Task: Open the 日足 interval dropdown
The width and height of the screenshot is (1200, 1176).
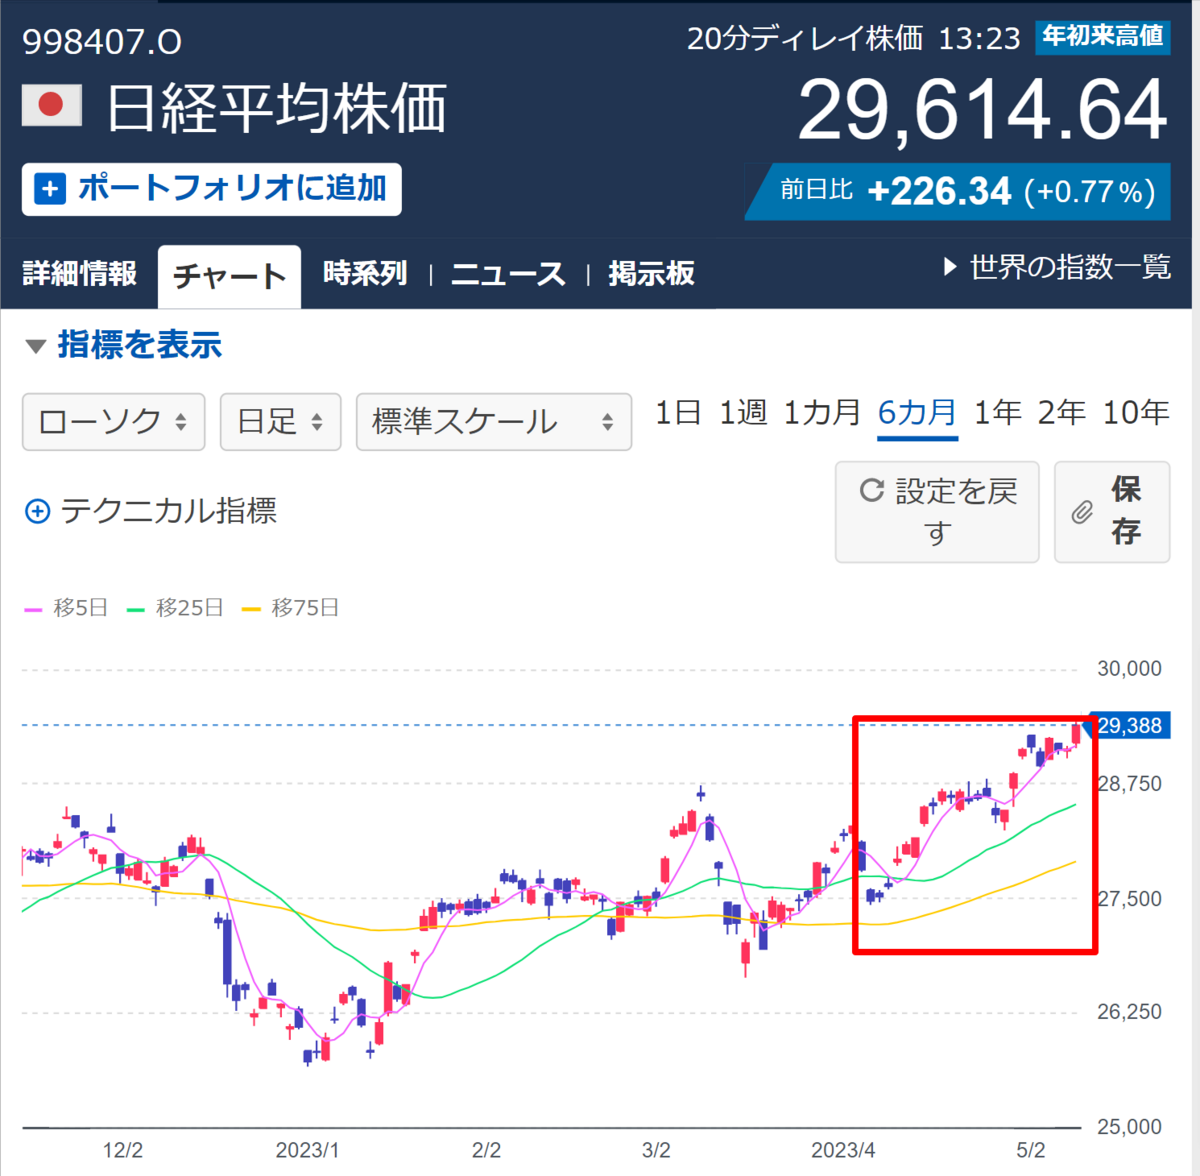Action: (280, 422)
